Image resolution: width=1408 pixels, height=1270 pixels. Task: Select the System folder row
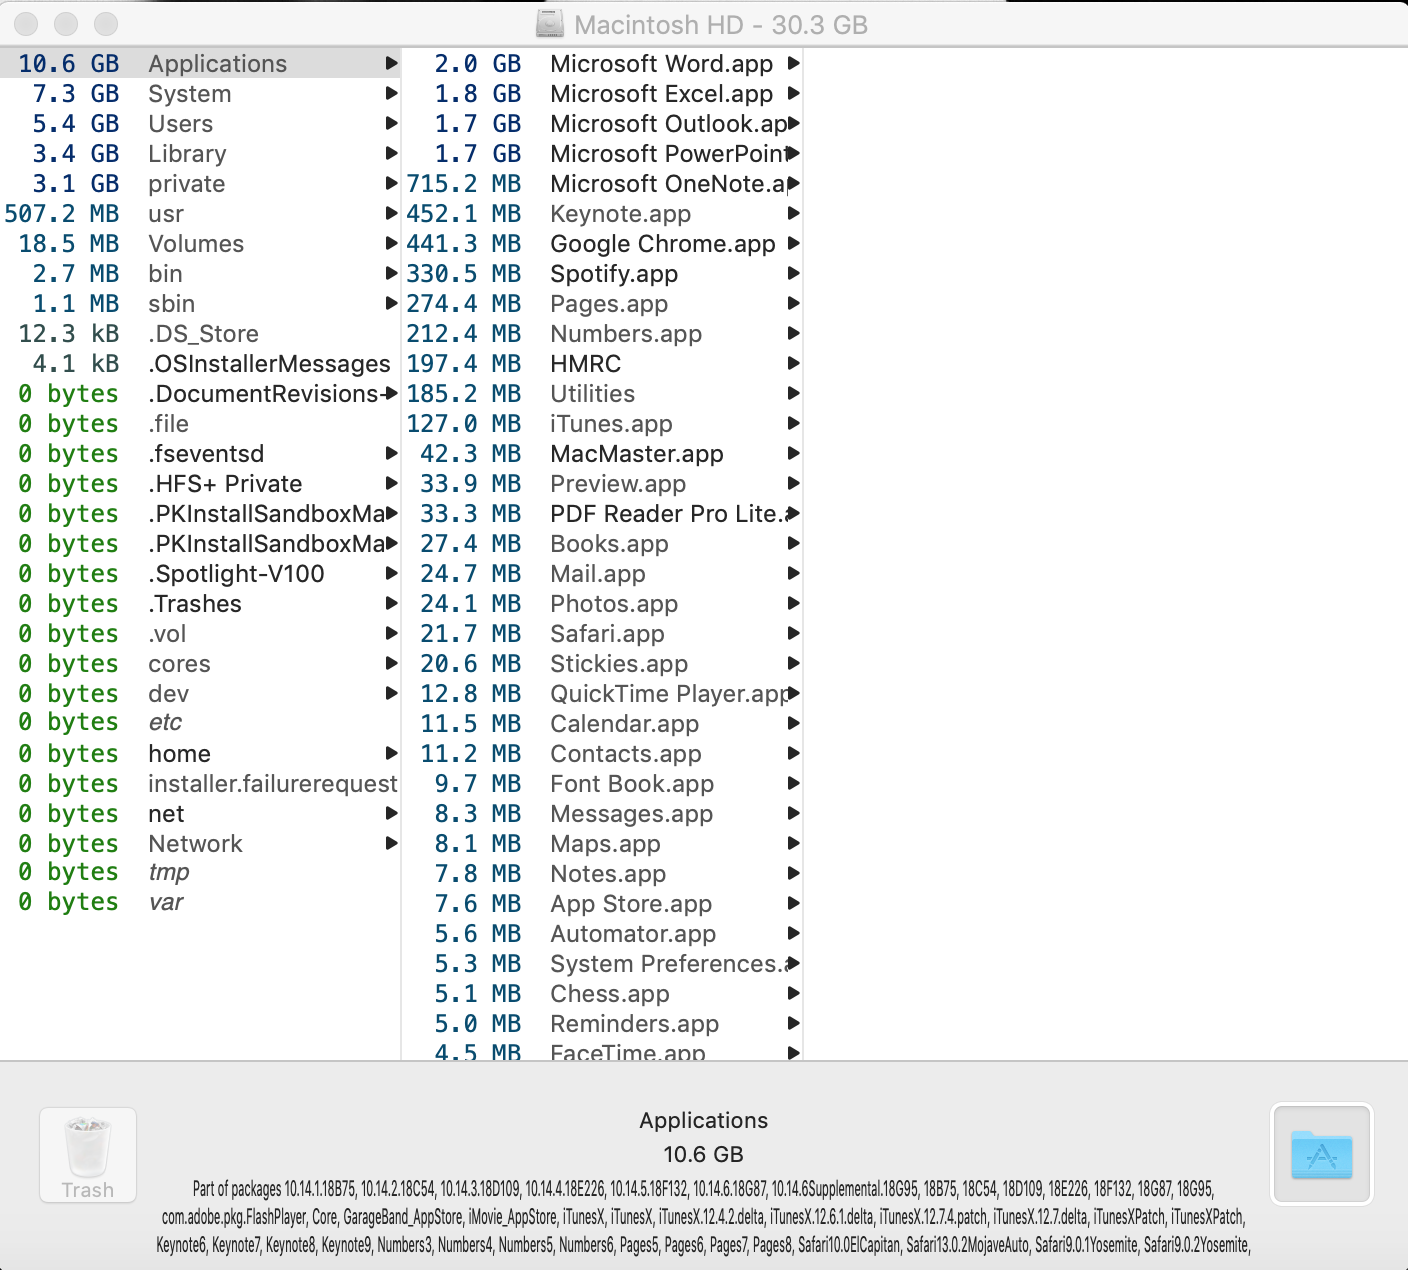pos(200,94)
